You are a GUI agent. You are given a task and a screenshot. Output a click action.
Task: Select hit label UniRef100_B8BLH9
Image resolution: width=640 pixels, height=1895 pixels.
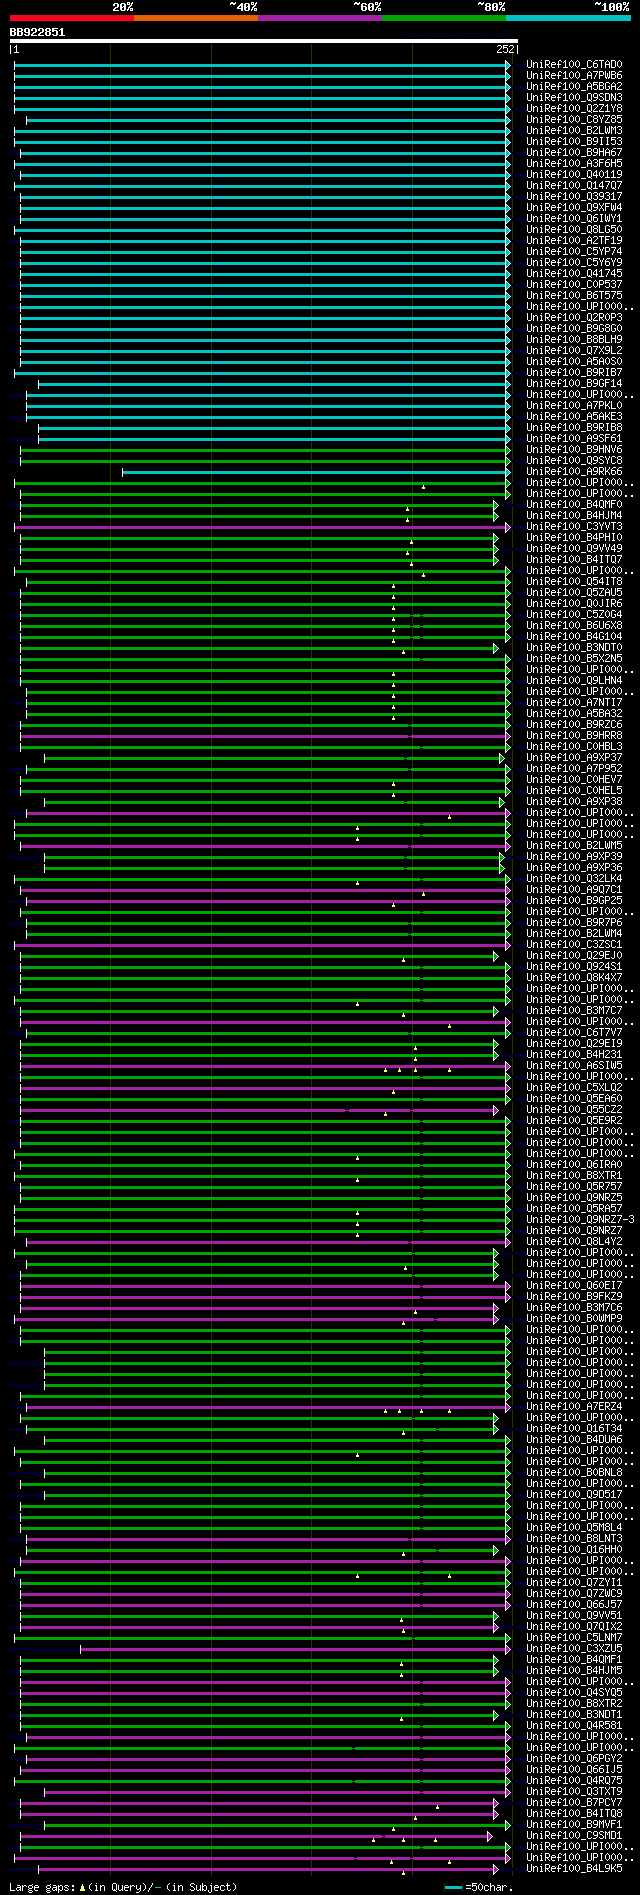pyautogui.click(x=574, y=340)
